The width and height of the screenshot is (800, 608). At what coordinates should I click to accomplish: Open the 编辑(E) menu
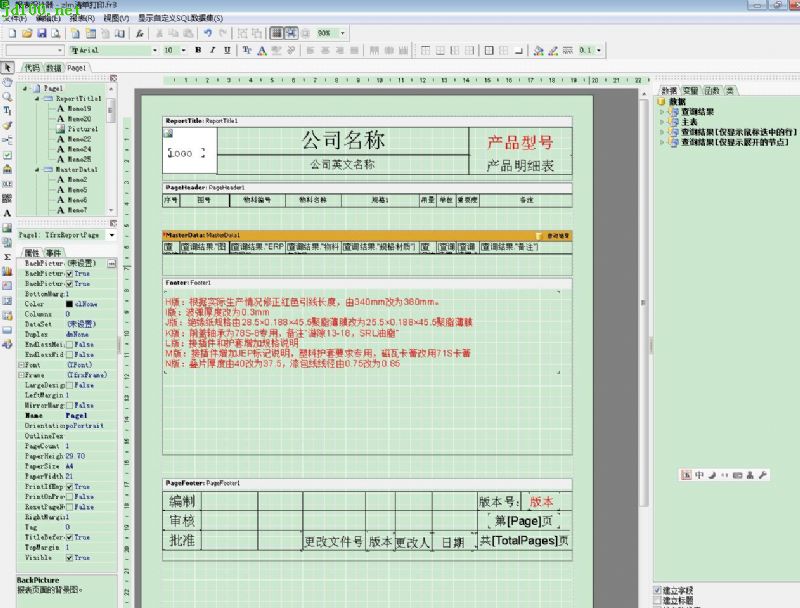pyautogui.click(x=48, y=18)
